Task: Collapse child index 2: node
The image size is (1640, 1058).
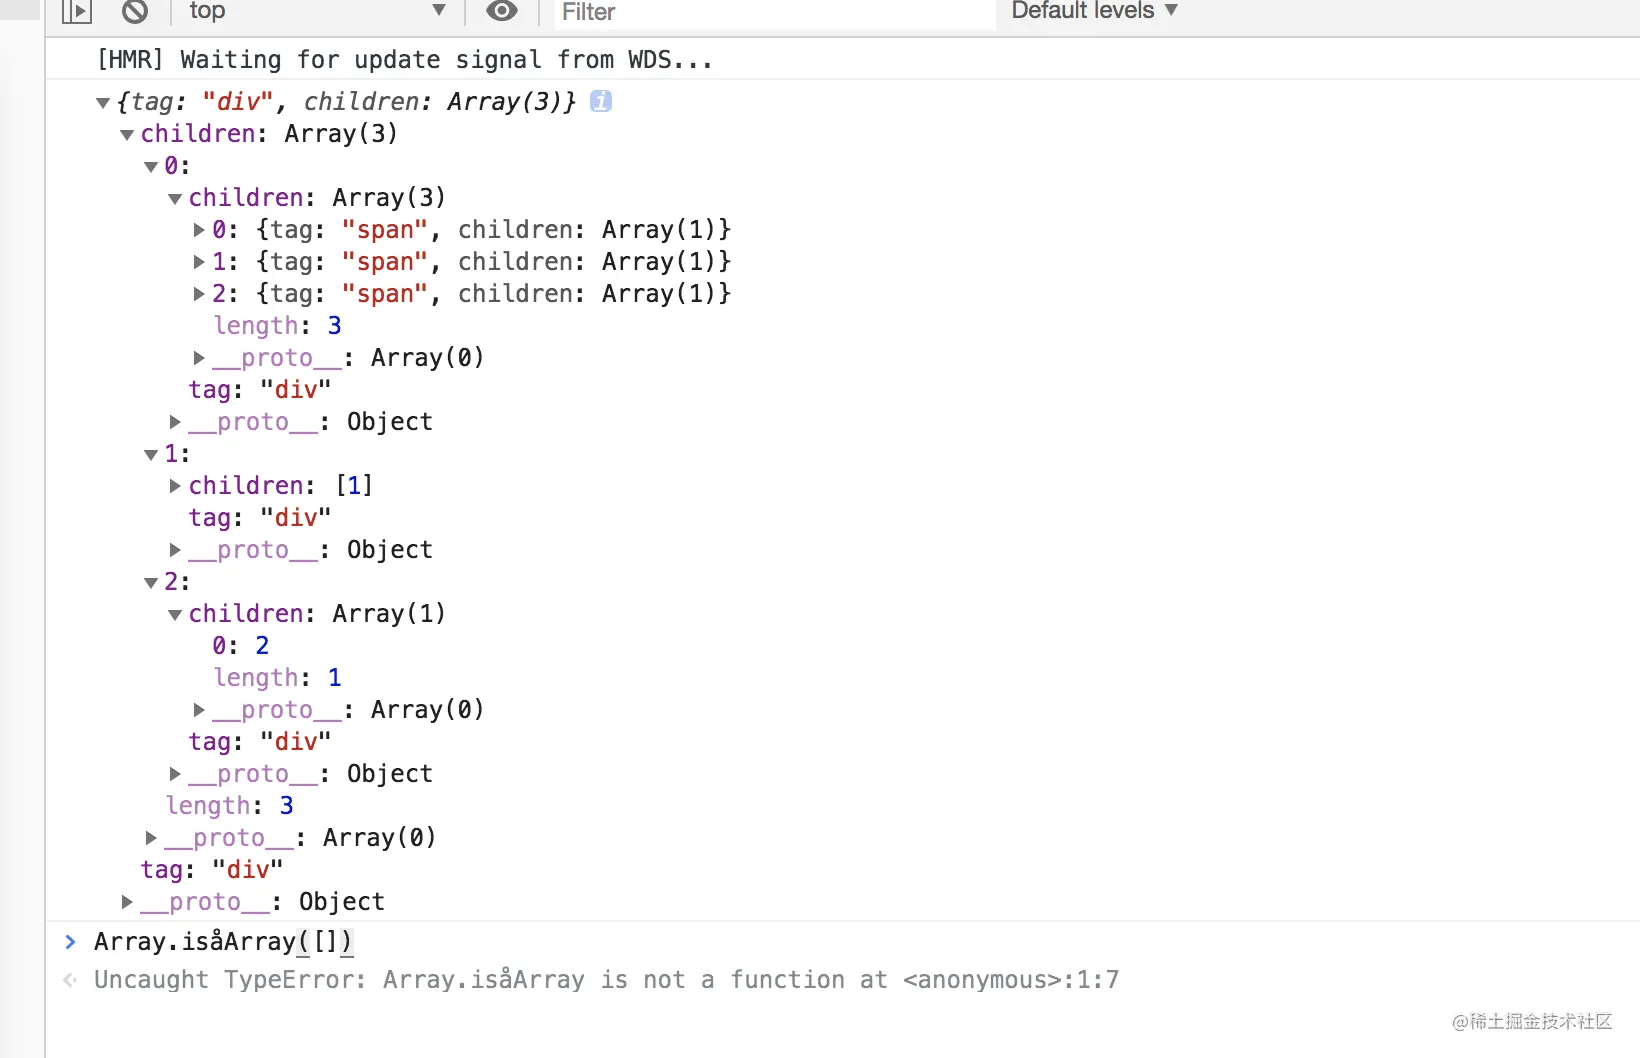Action: pyautogui.click(x=151, y=582)
